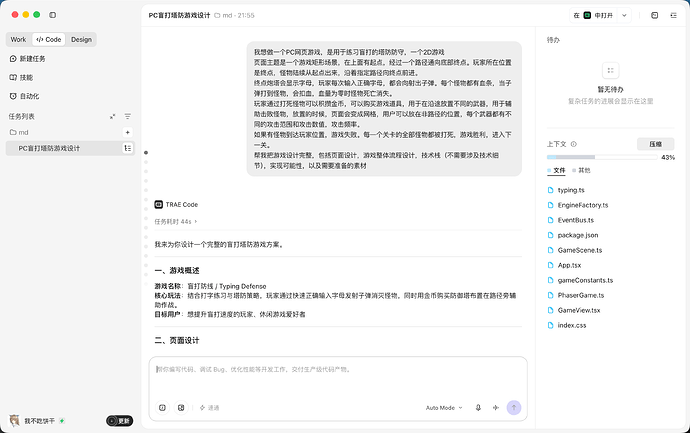Start a new task (新建任务)
The image size is (690, 433).
(27, 59)
